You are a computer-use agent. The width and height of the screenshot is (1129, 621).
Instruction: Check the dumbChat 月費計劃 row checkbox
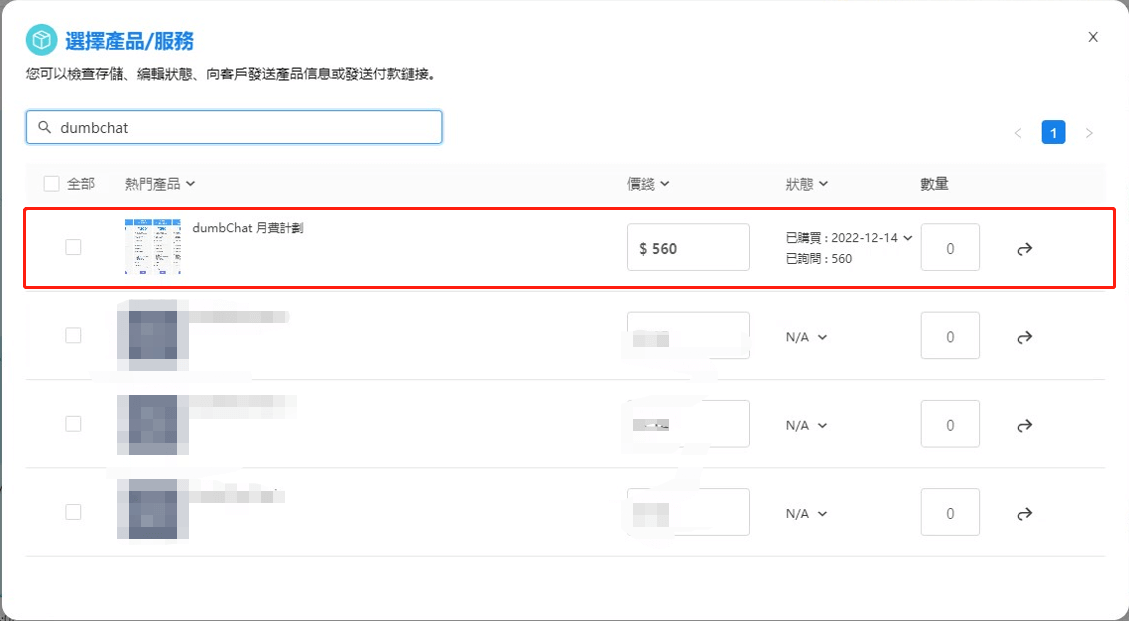pyautogui.click(x=73, y=247)
